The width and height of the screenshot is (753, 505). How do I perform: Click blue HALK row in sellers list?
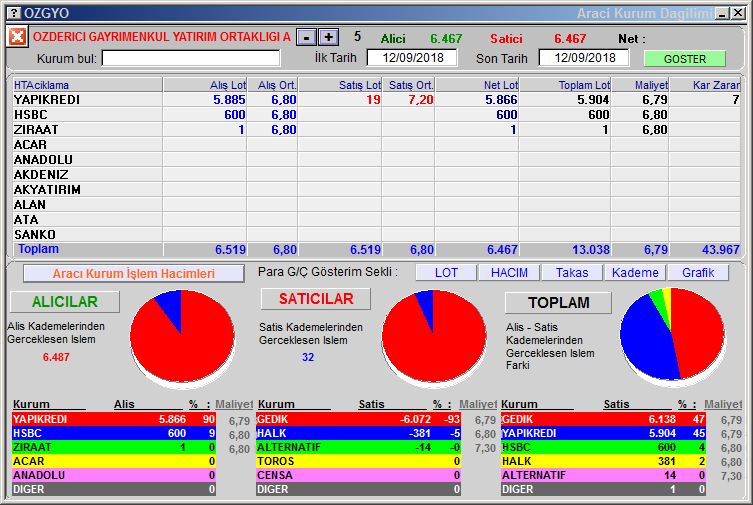pos(358,433)
